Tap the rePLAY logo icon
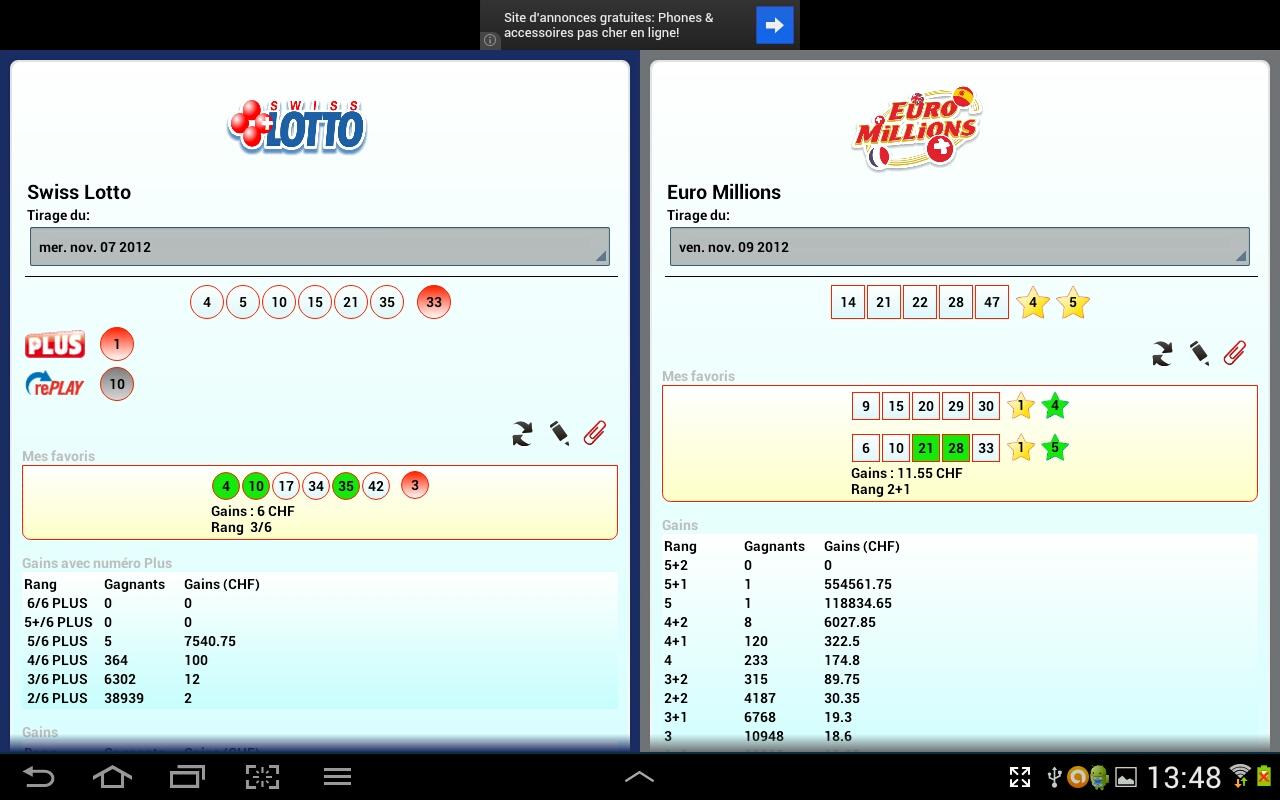 tap(55, 384)
